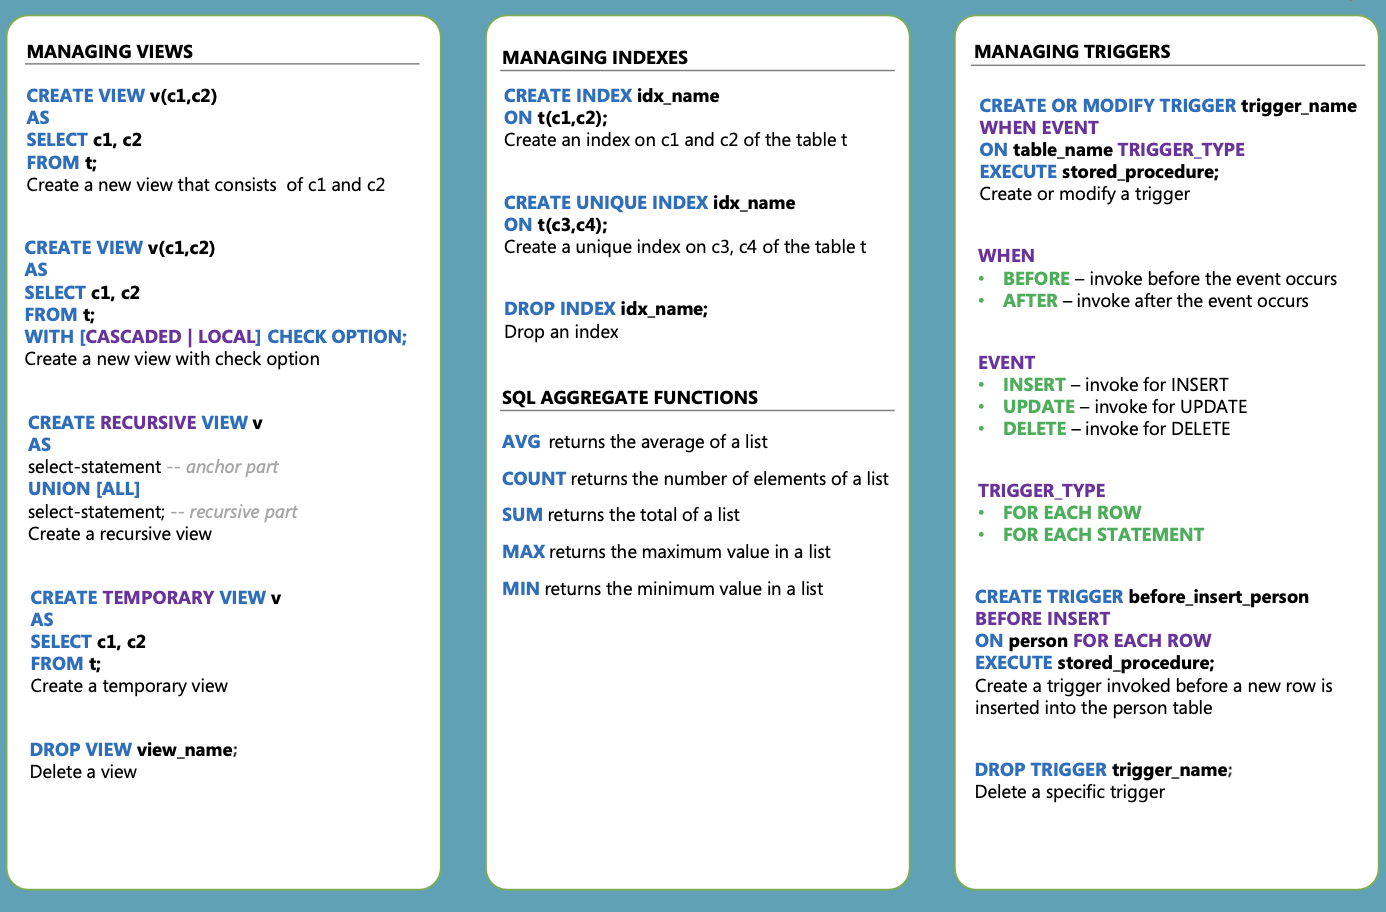Click the AFTER bullet under WHEN
Image resolution: width=1386 pixels, height=912 pixels.
point(1030,300)
